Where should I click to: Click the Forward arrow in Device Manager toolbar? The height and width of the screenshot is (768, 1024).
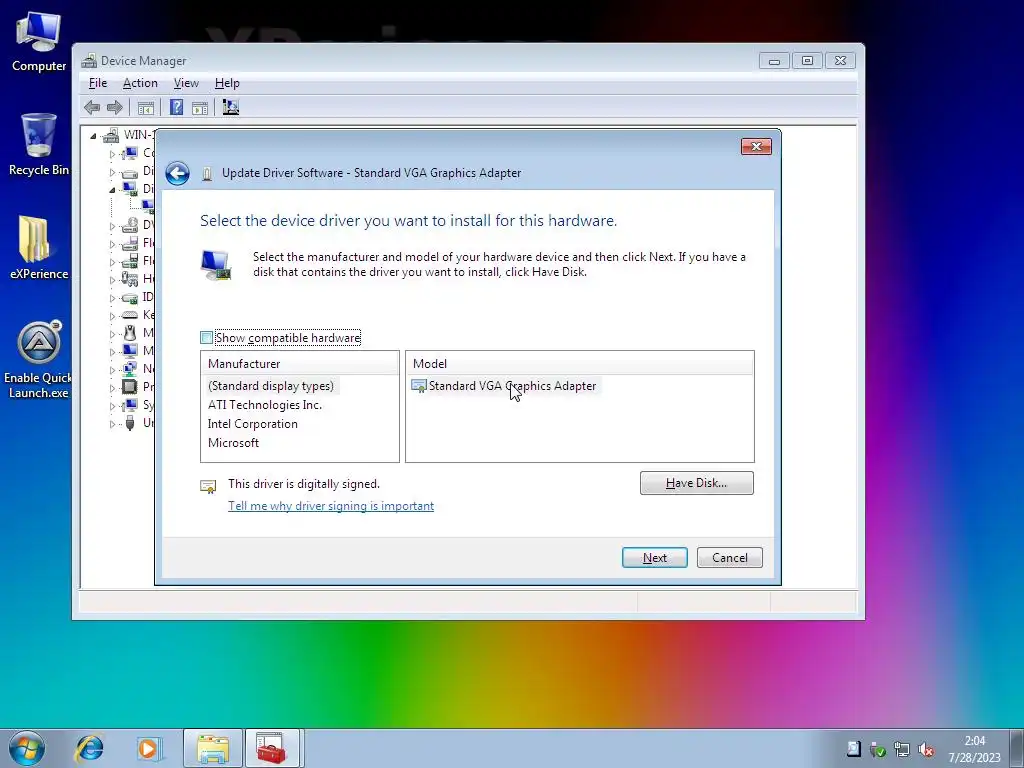[x=115, y=107]
